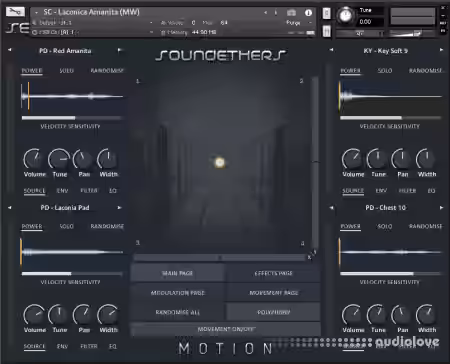Screen dimensions: 450x364
Task: Toggle MOVEMENT ON/OFF button
Action: 226,329
